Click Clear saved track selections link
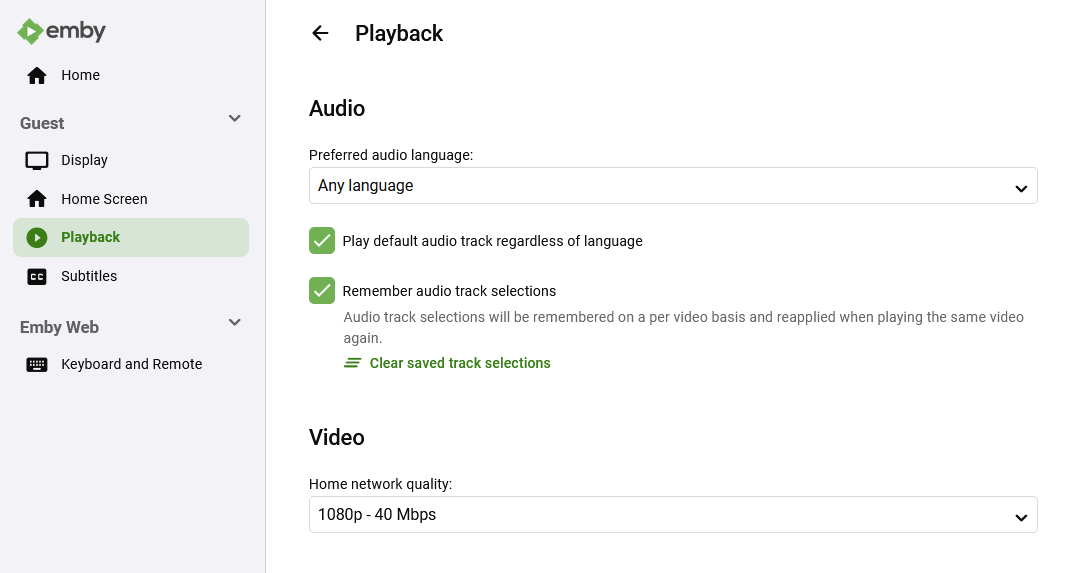1091x573 pixels. pos(460,363)
